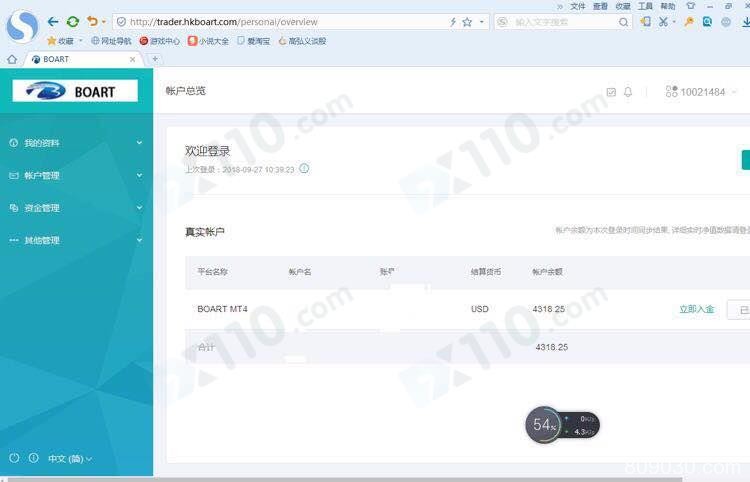Open the 查看 menu

click(x=600, y=6)
